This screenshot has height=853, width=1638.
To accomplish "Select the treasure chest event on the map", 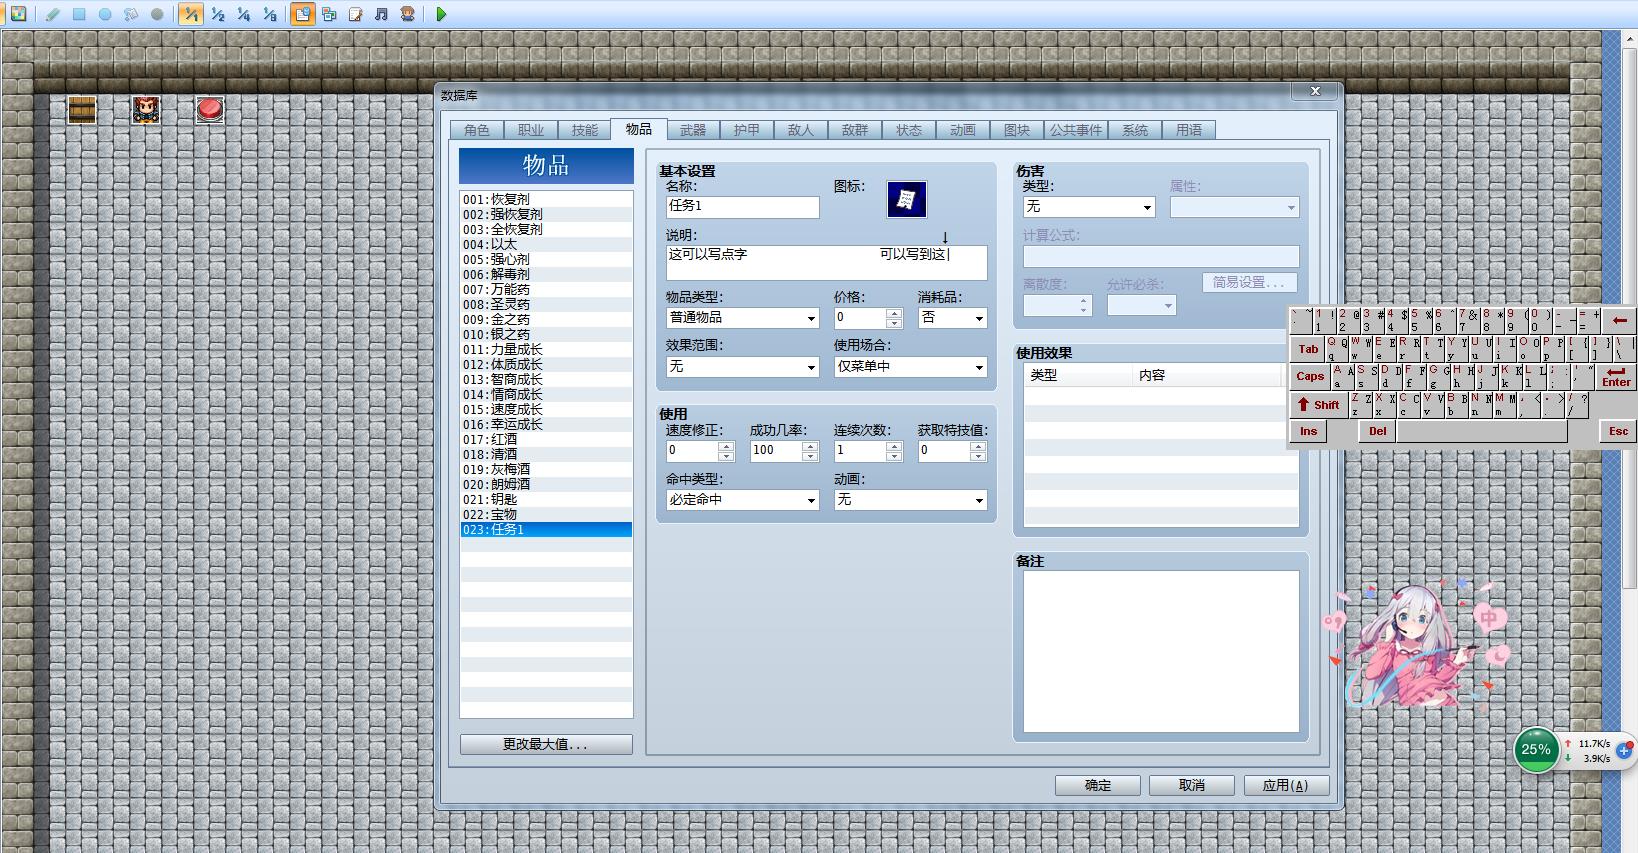I will point(82,110).
